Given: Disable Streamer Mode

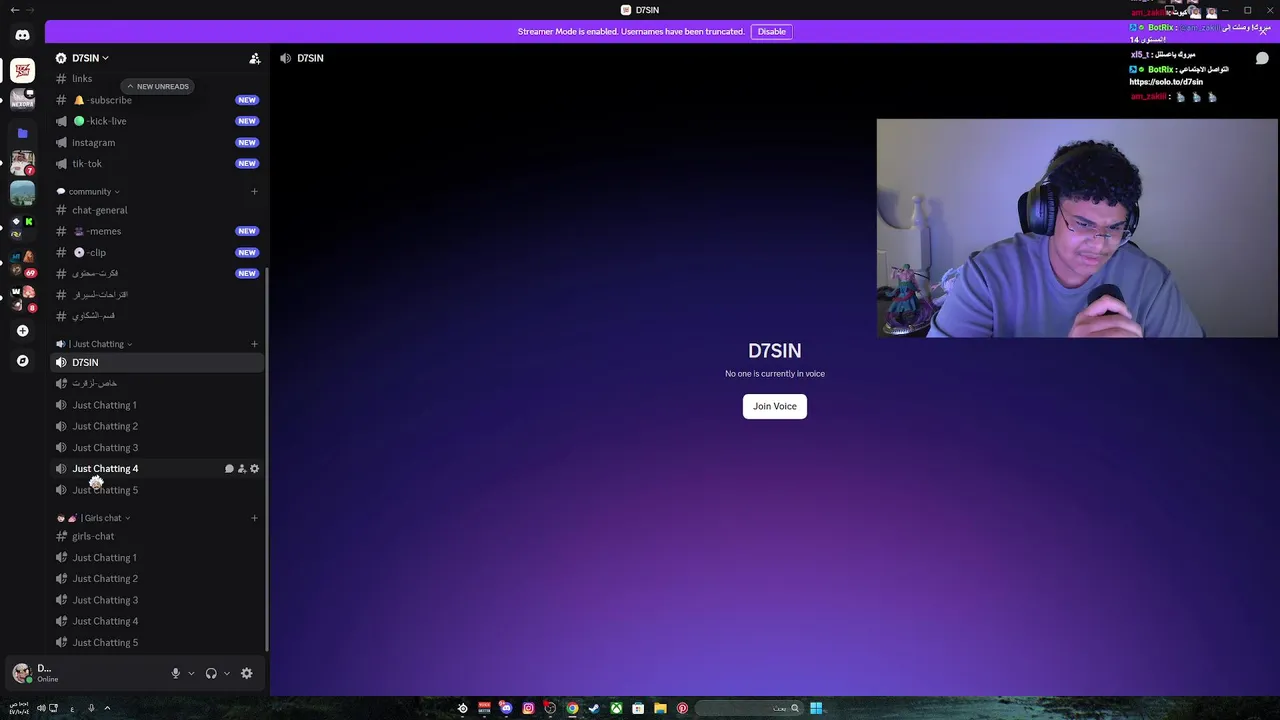Looking at the screenshot, I should pos(771,31).
